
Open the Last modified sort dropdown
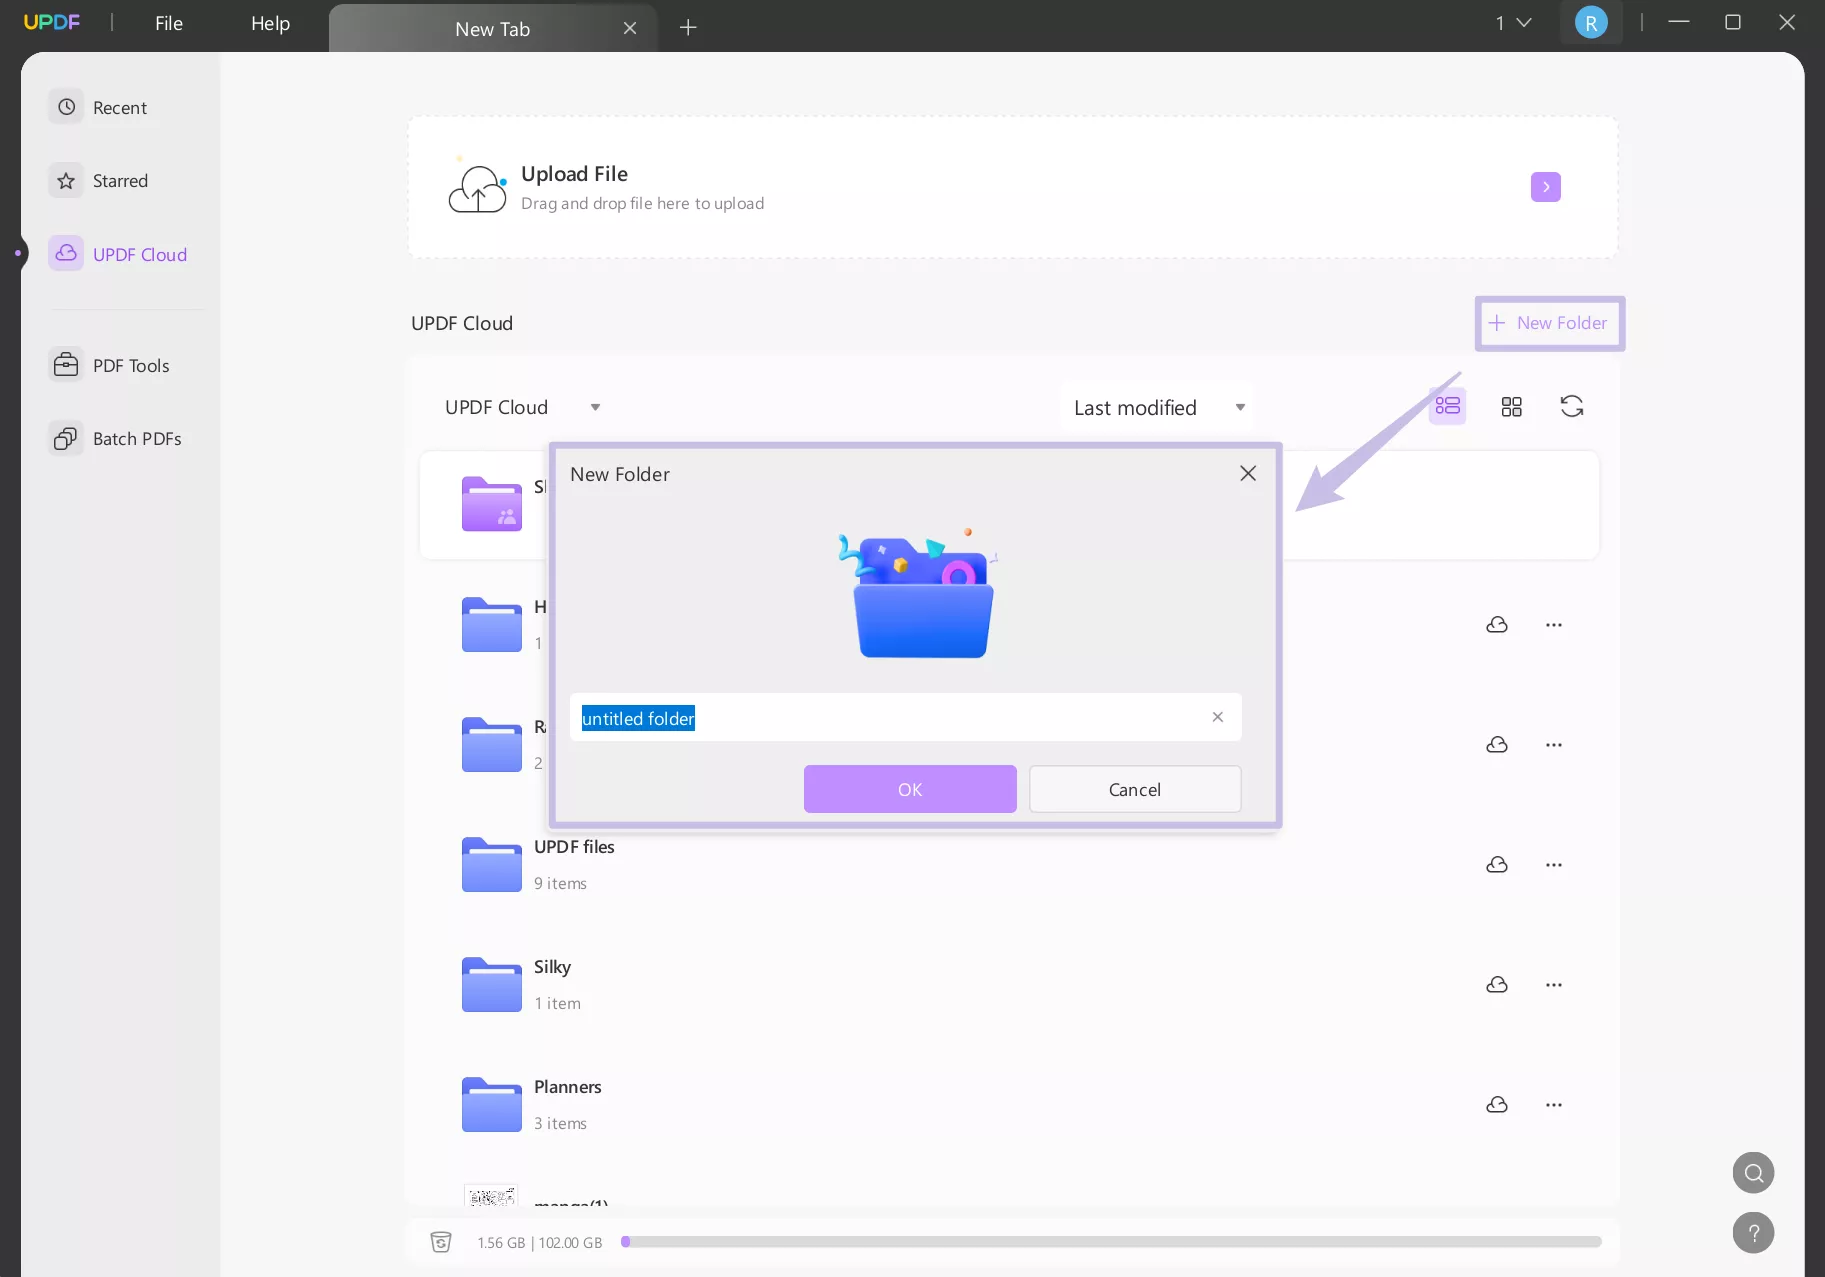click(1156, 406)
